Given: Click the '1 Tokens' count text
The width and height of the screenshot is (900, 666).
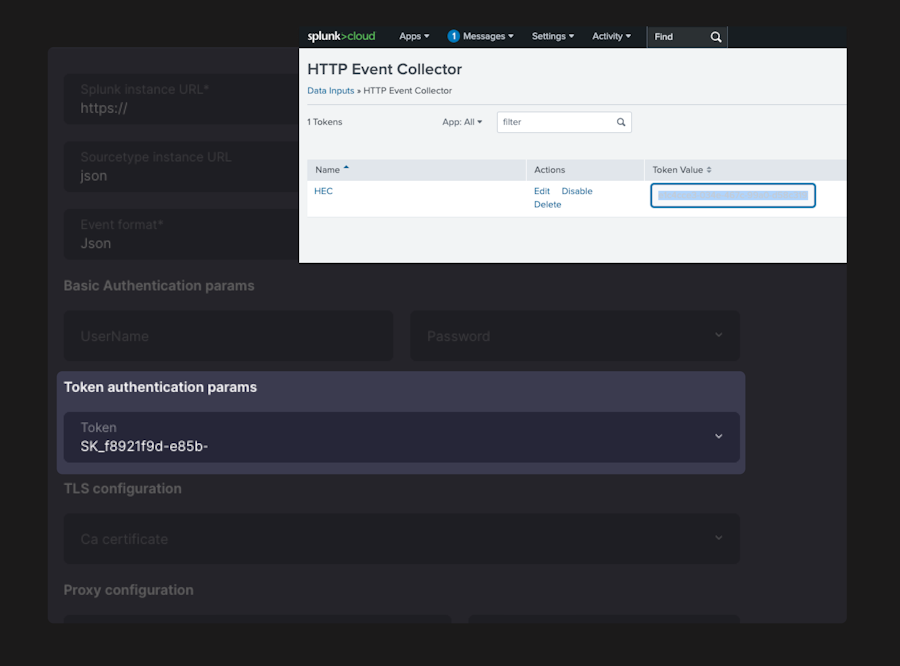Looking at the screenshot, I should click(x=324, y=122).
